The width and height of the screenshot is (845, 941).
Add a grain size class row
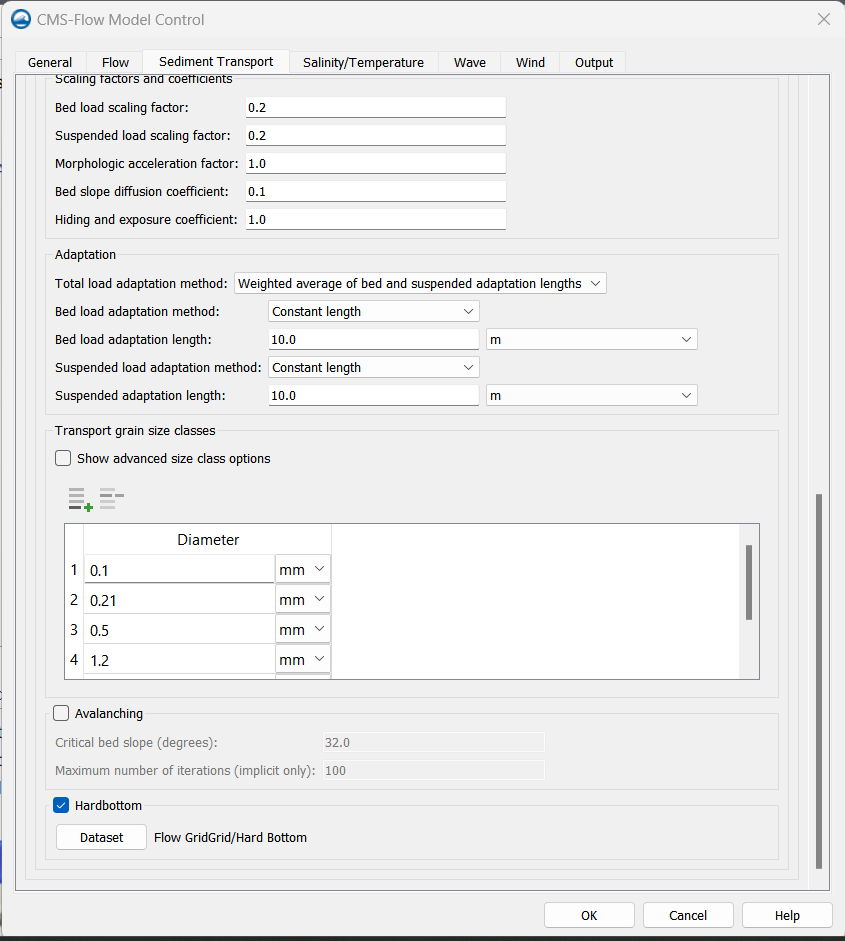pyautogui.click(x=80, y=499)
